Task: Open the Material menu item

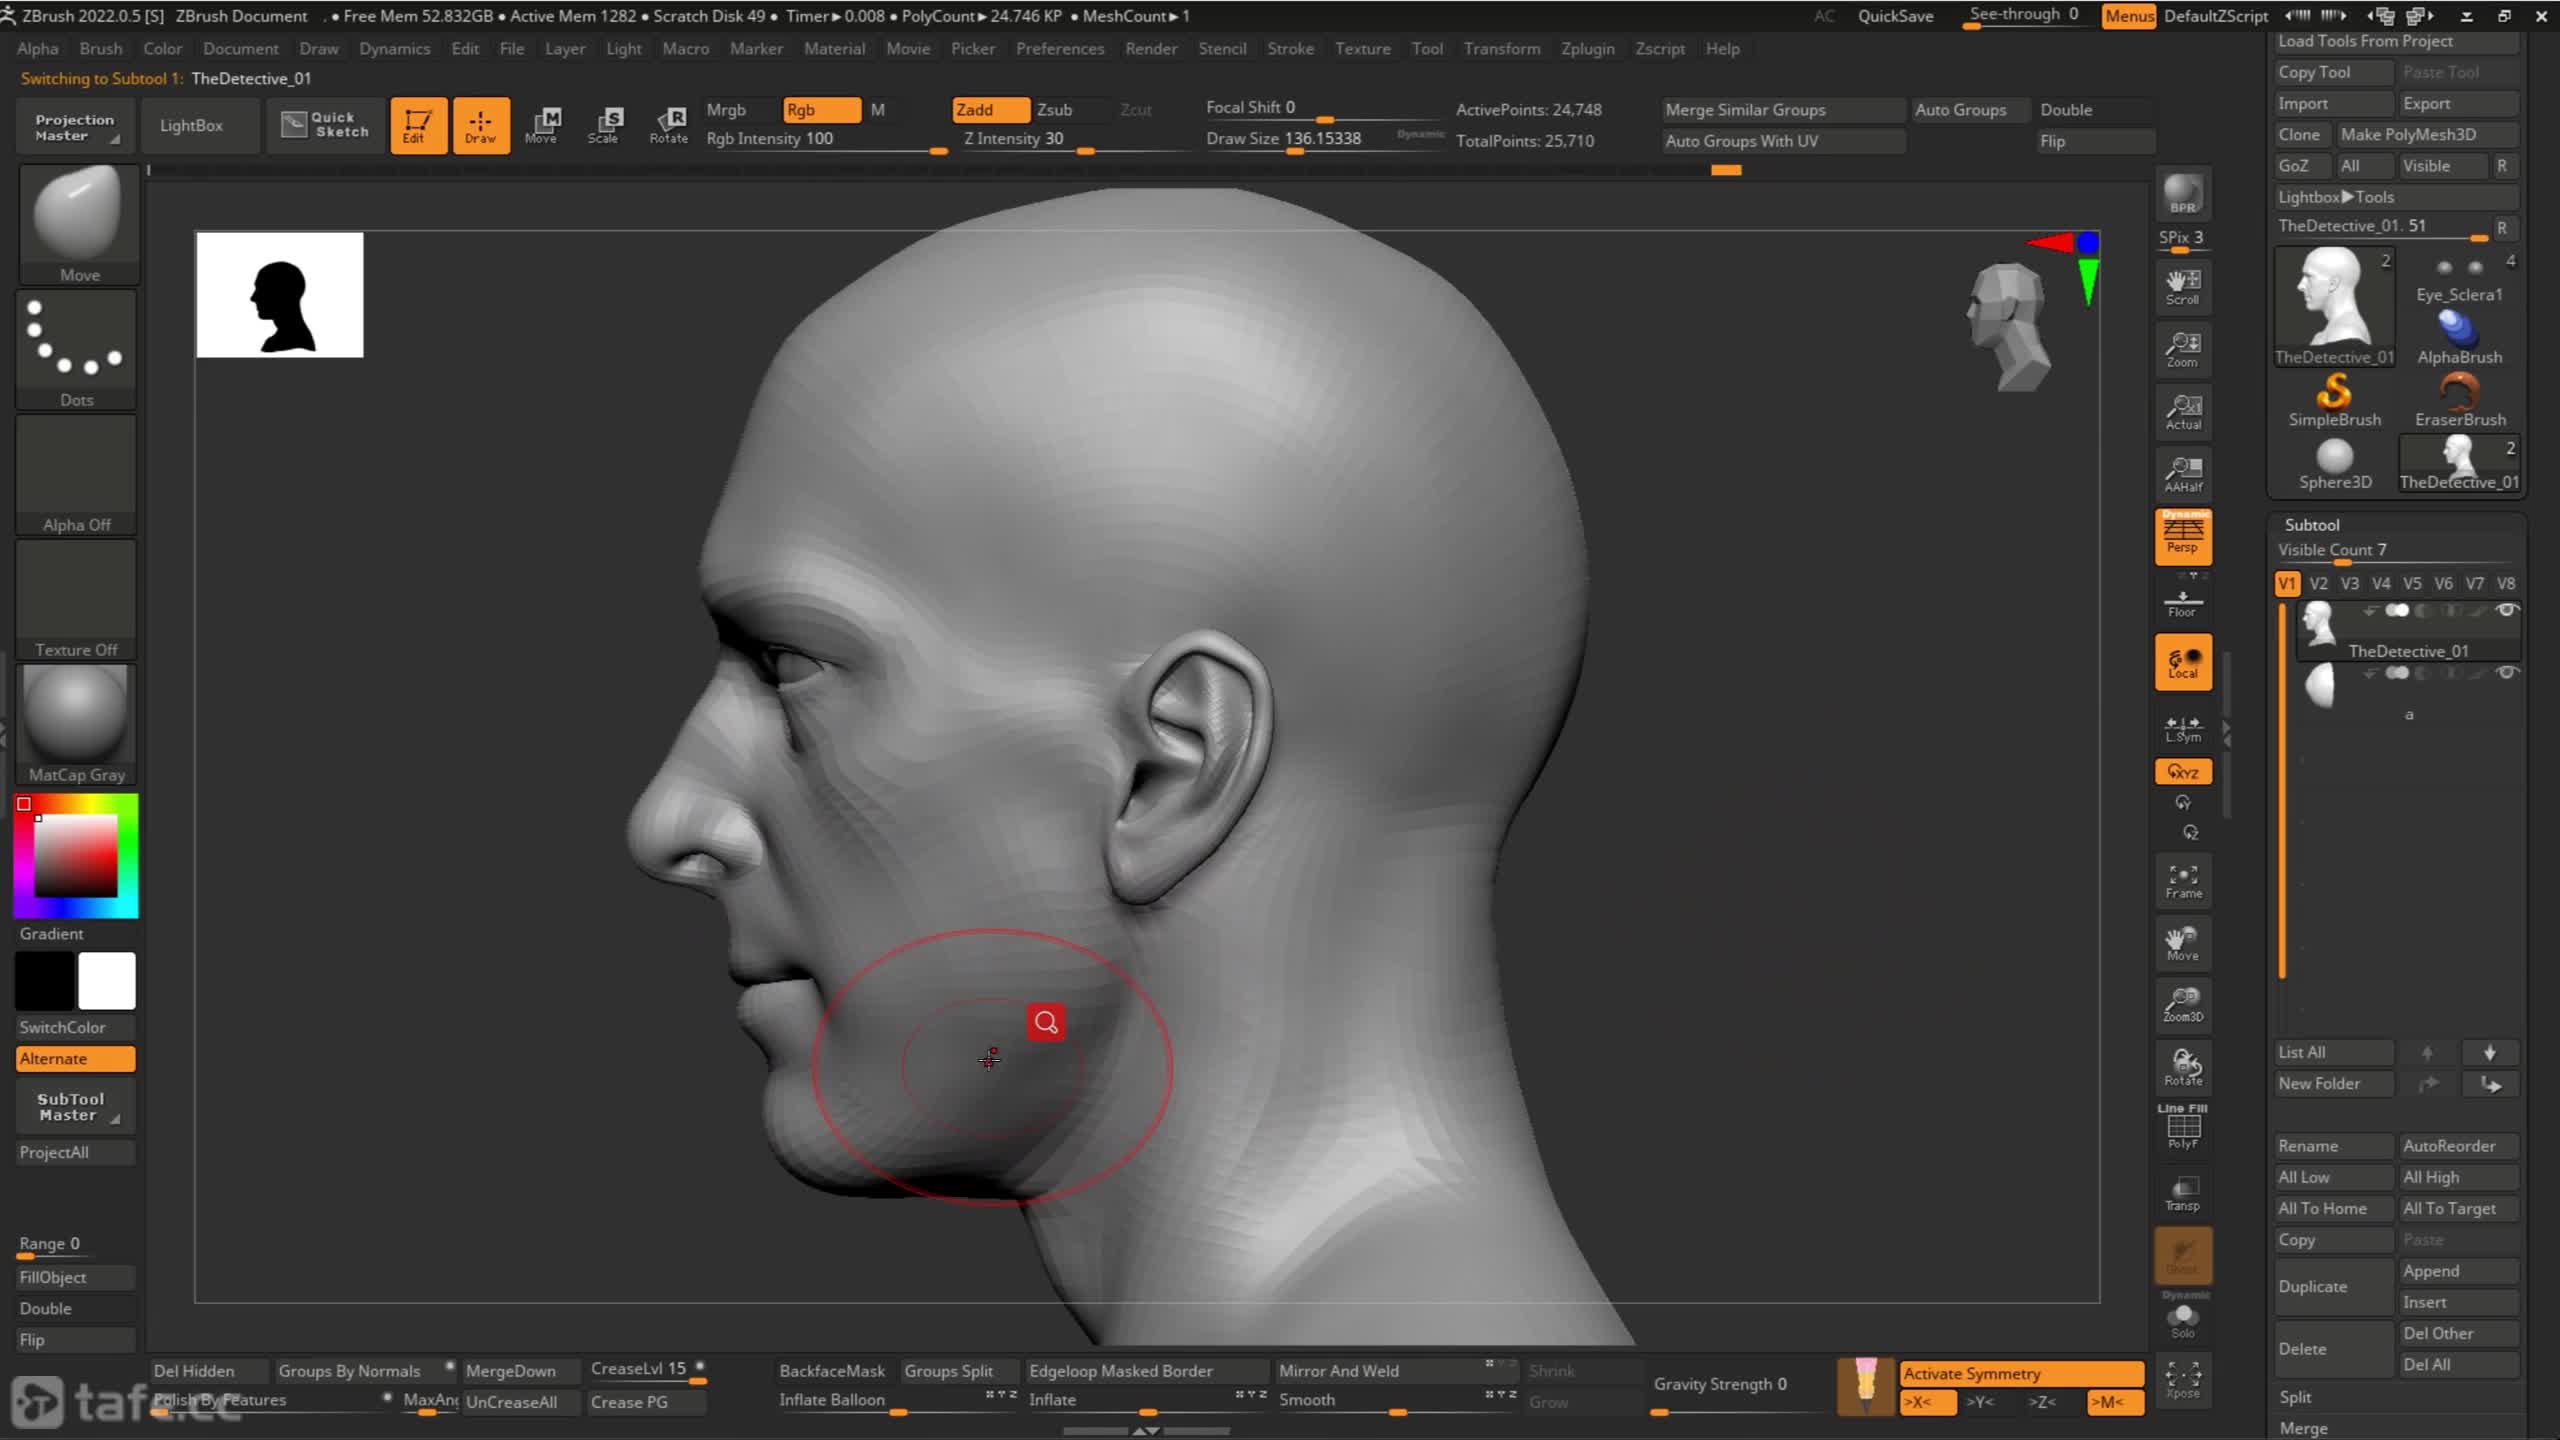Action: tap(833, 47)
